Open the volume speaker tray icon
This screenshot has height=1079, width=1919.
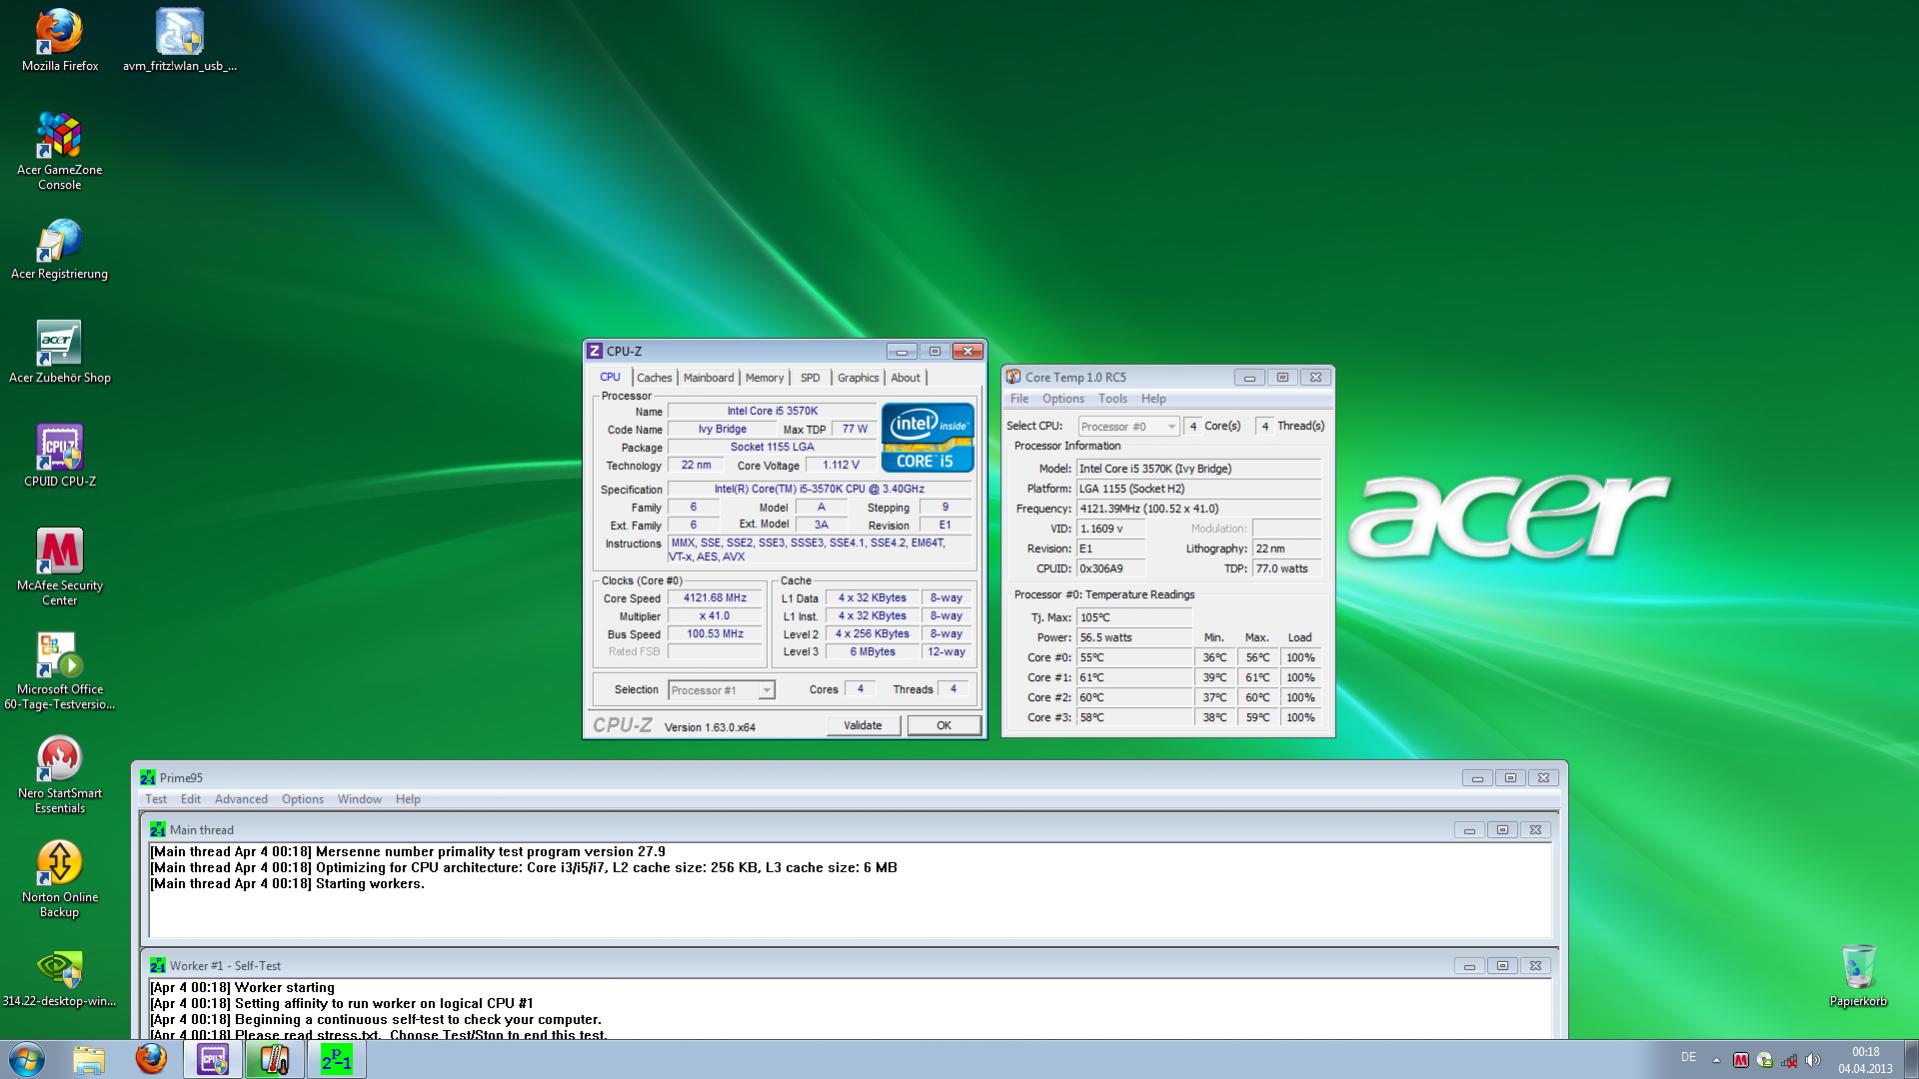[x=1813, y=1060]
